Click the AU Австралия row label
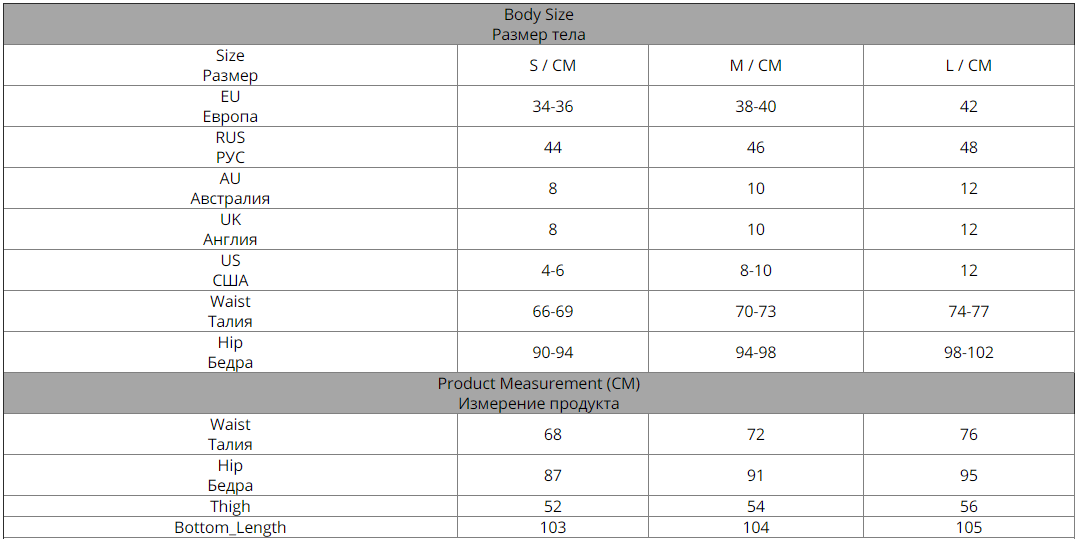The image size is (1076, 539). click(x=231, y=189)
